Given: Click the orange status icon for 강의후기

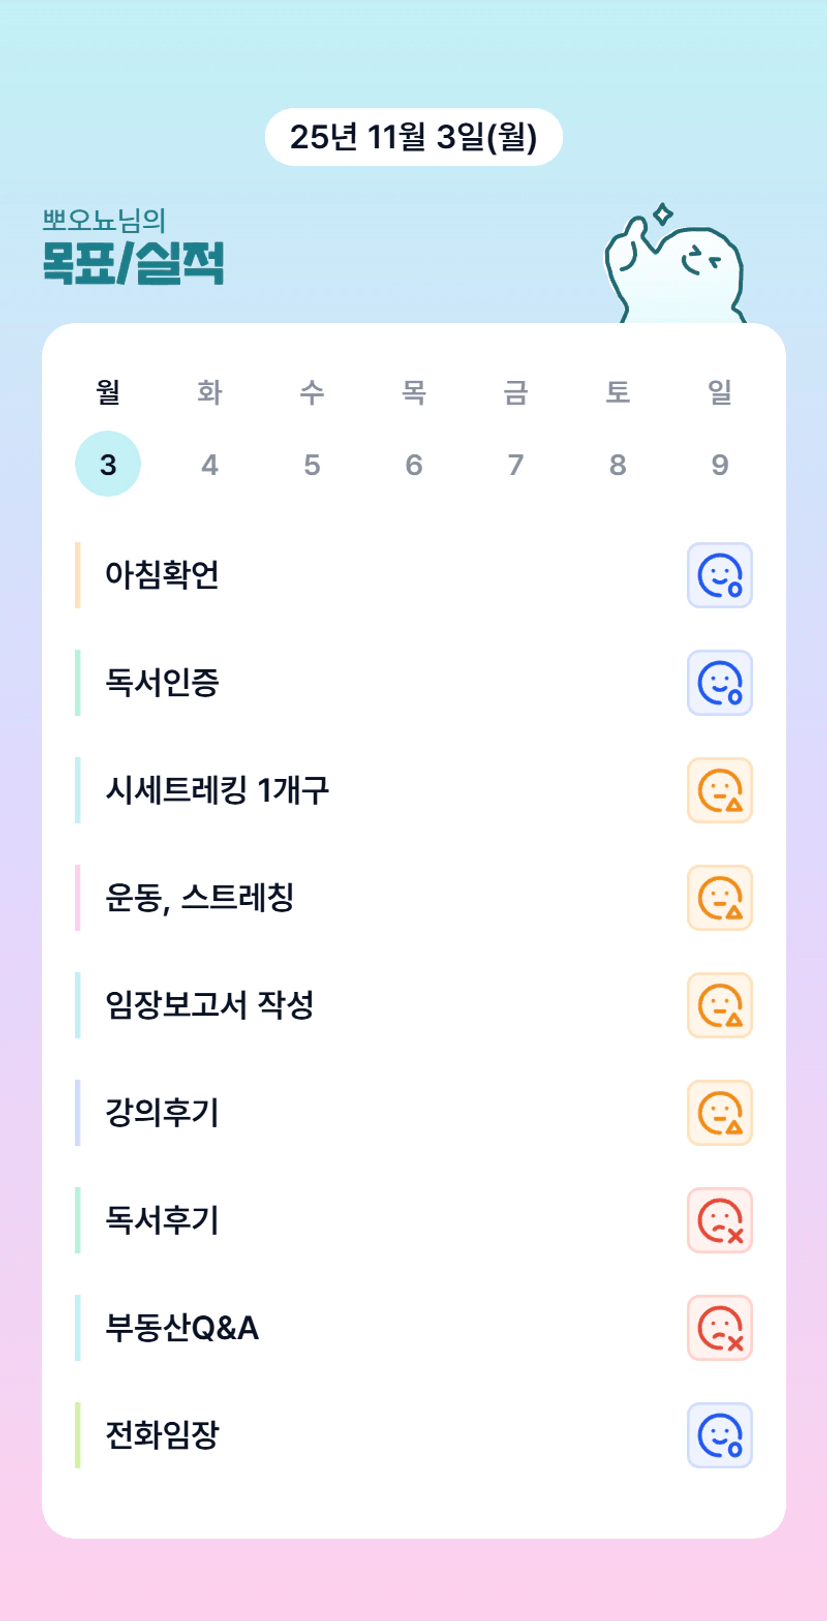Looking at the screenshot, I should click(719, 1113).
